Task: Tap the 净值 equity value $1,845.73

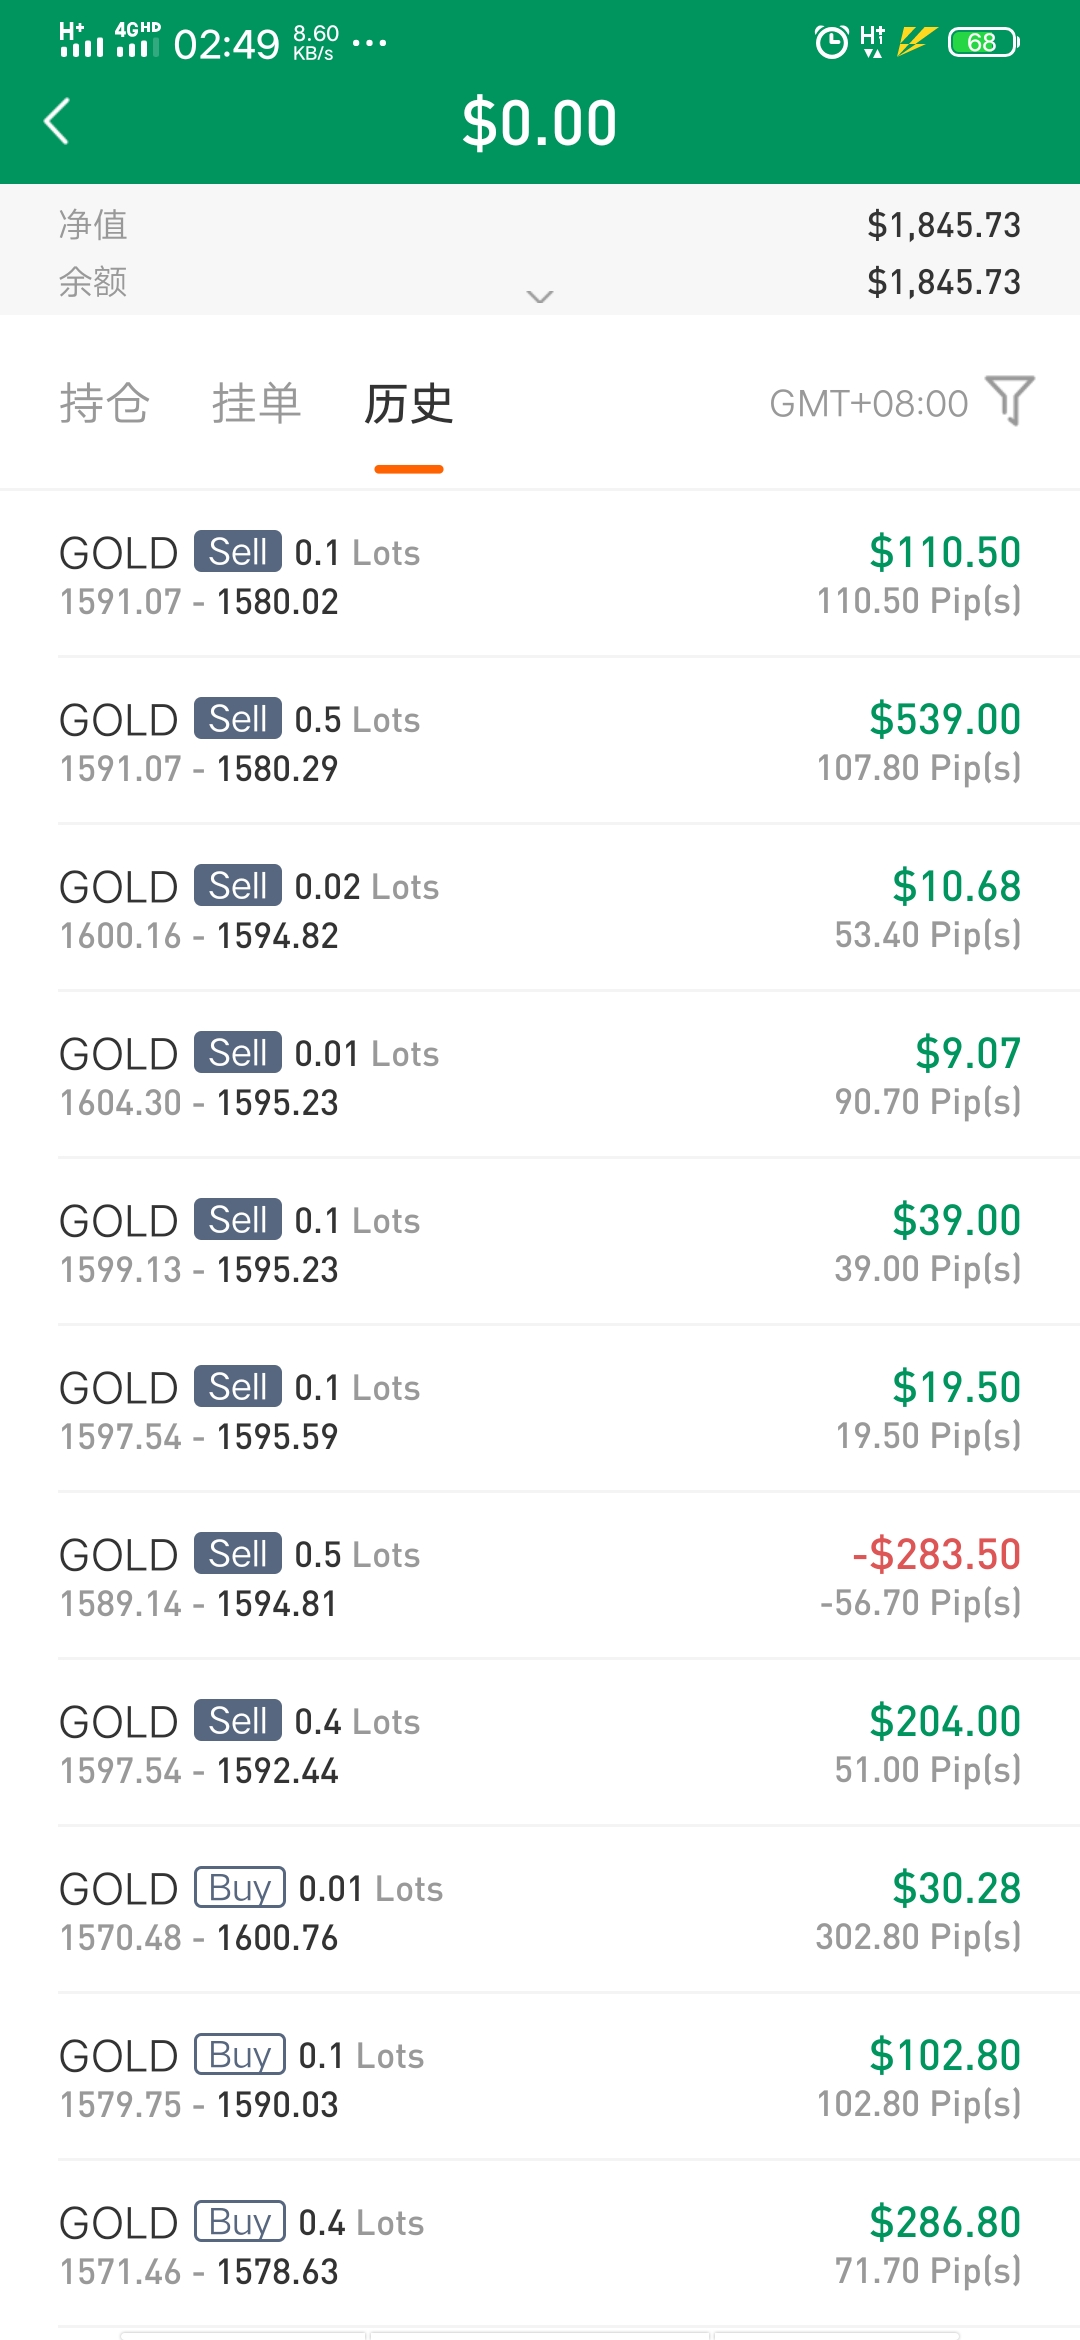Action: click(943, 225)
